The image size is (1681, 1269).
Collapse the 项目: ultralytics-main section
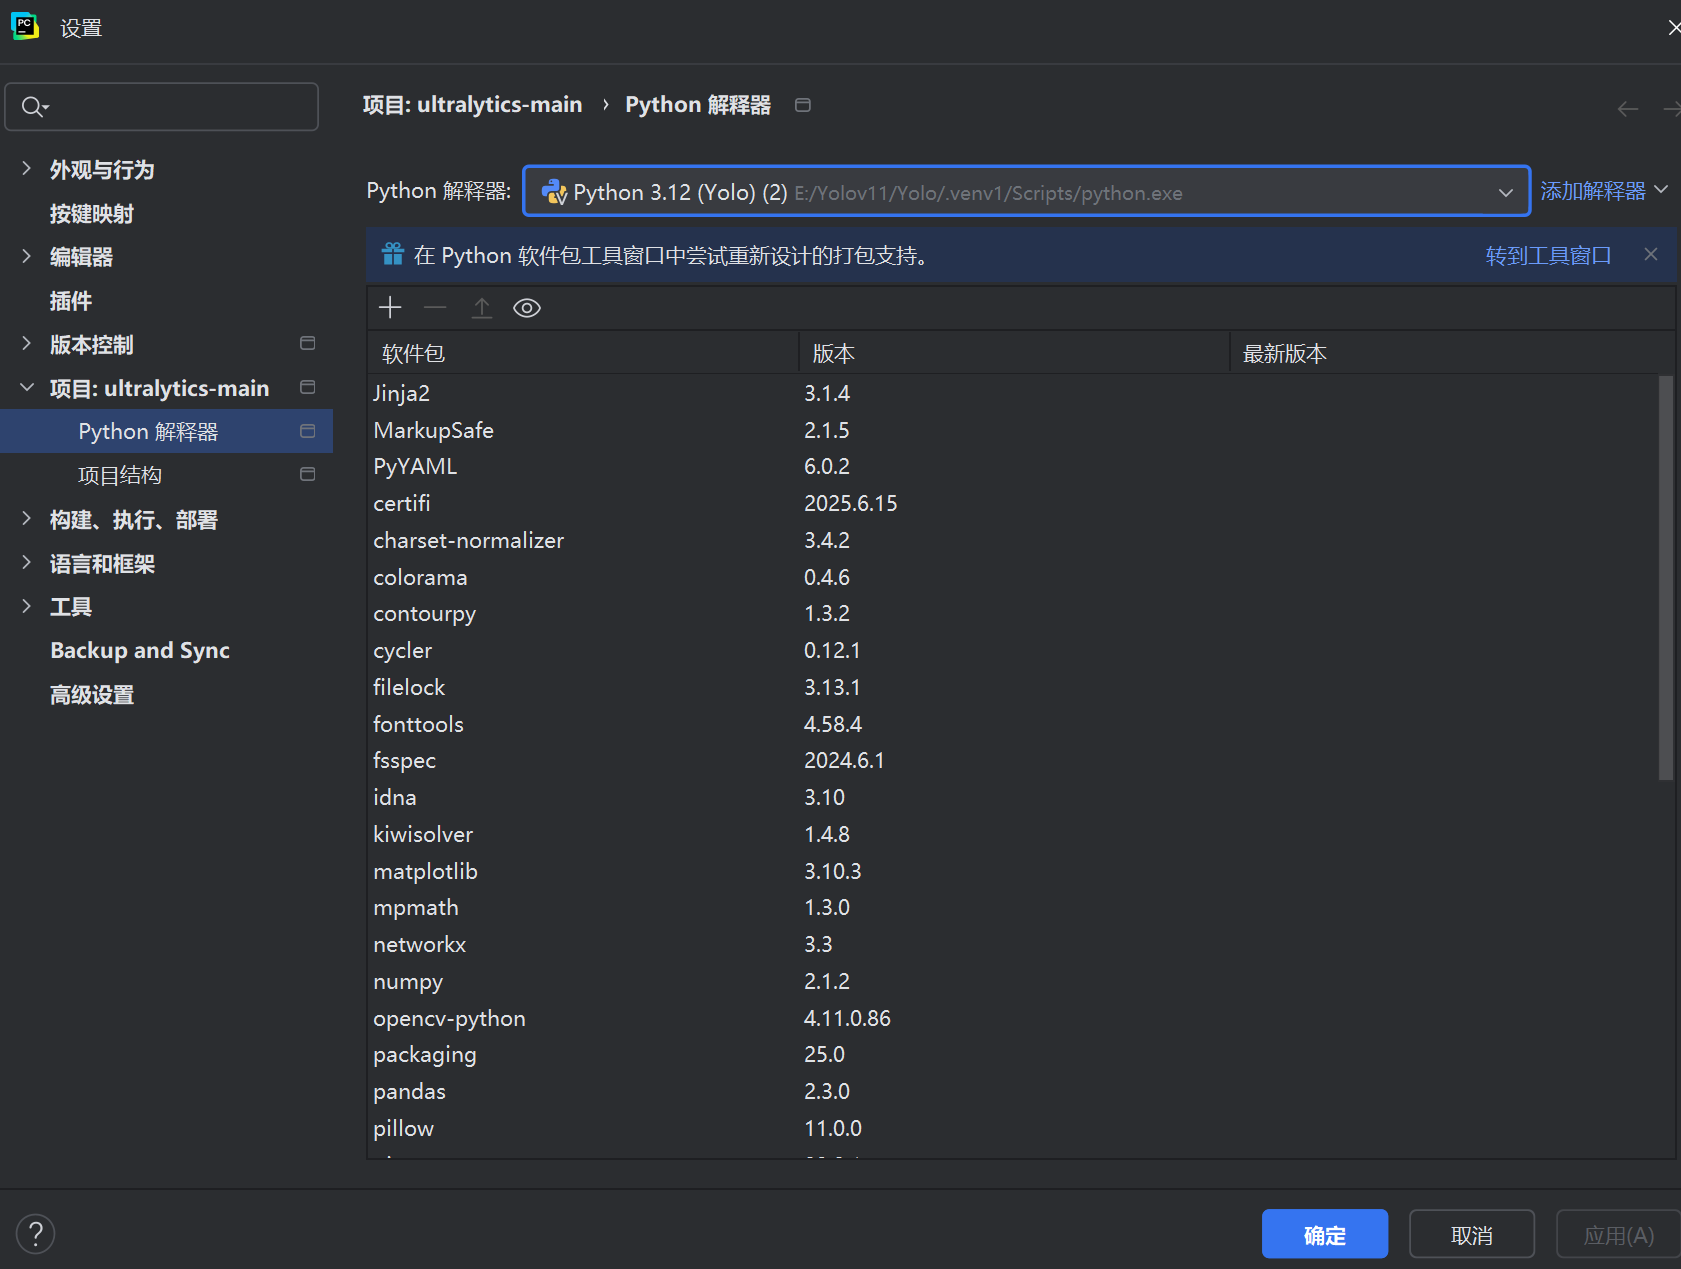[27, 387]
